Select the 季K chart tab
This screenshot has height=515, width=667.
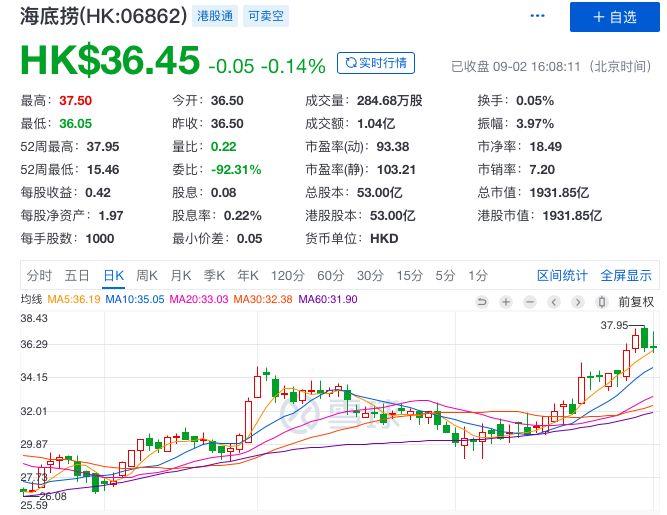point(214,276)
